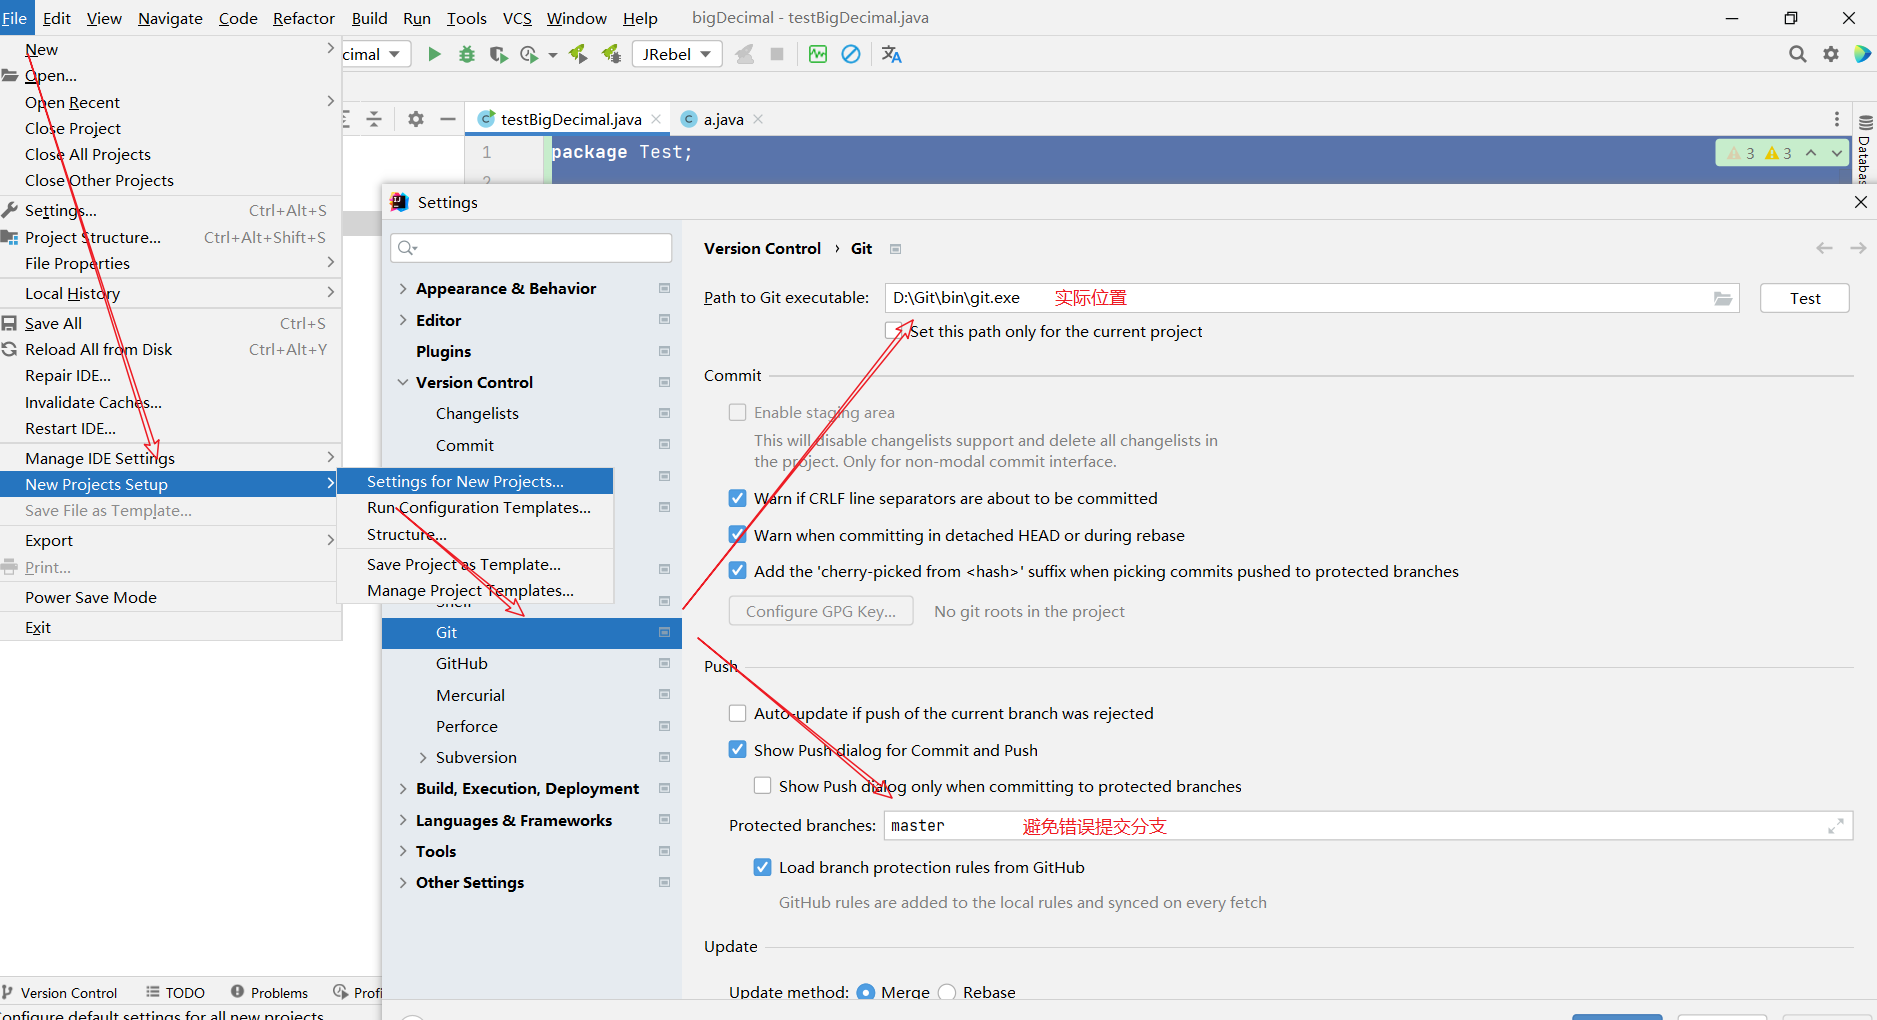Expand the Editor settings node
Screen dimensions: 1877x1020
(x=403, y=320)
